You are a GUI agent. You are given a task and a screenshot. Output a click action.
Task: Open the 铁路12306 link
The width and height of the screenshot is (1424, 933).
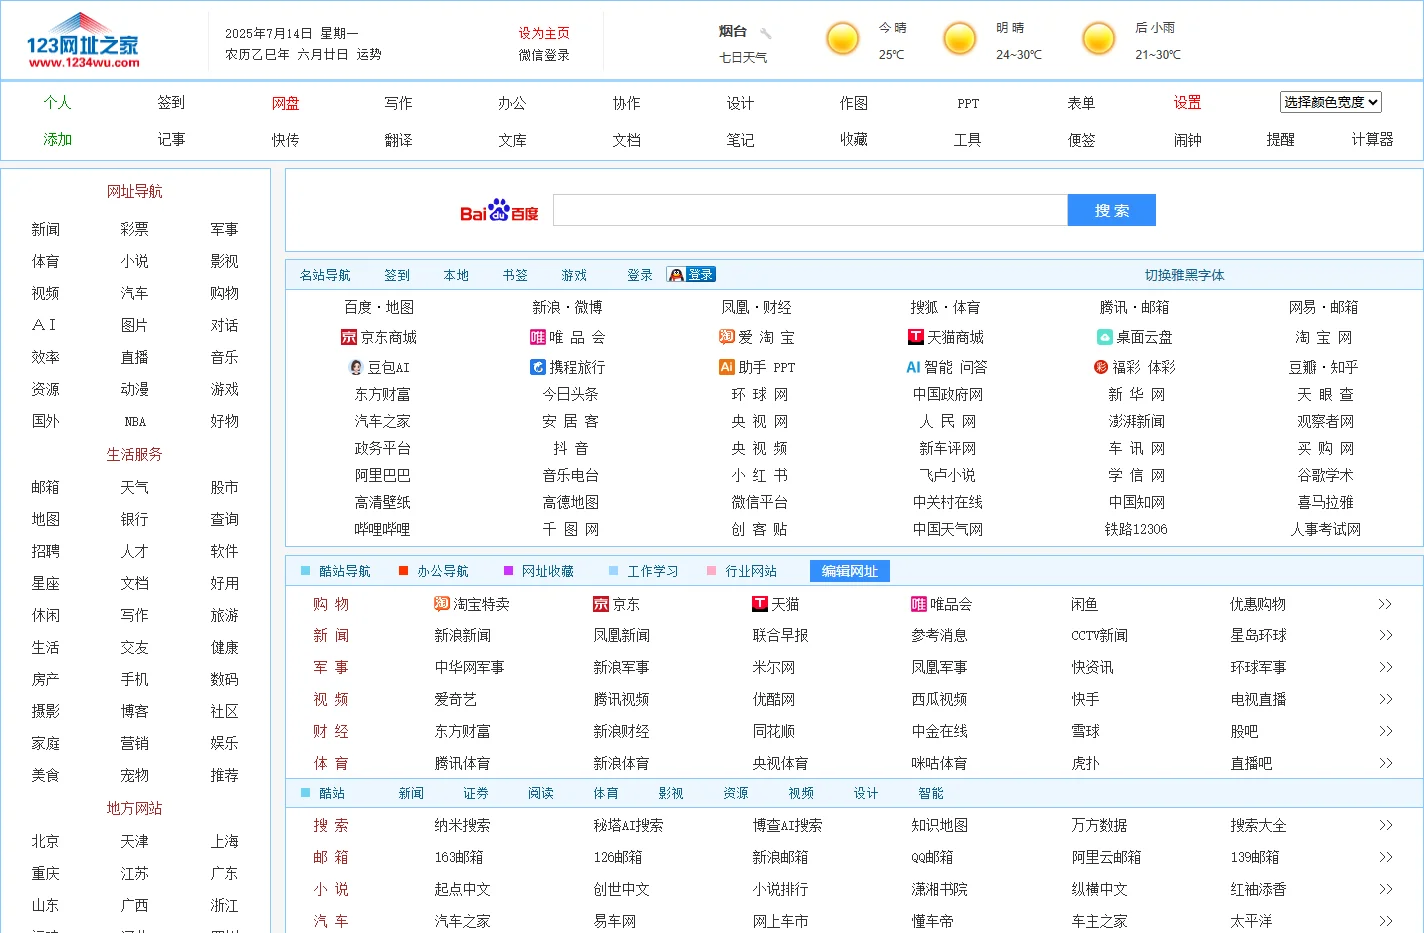click(1136, 529)
